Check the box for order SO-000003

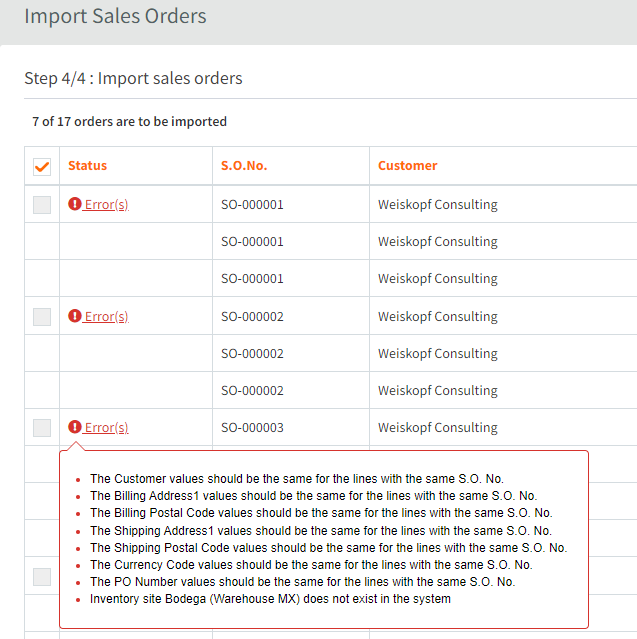pos(42,428)
